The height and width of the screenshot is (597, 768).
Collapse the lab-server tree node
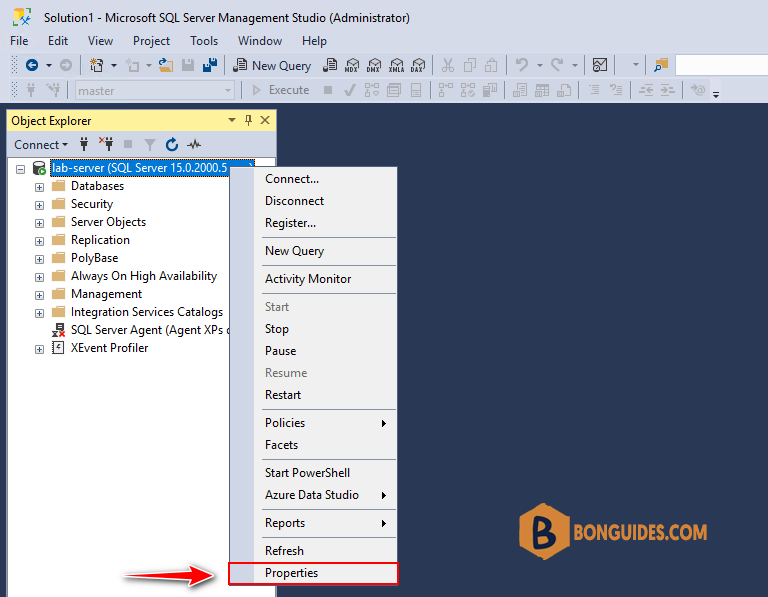pyautogui.click(x=20, y=169)
